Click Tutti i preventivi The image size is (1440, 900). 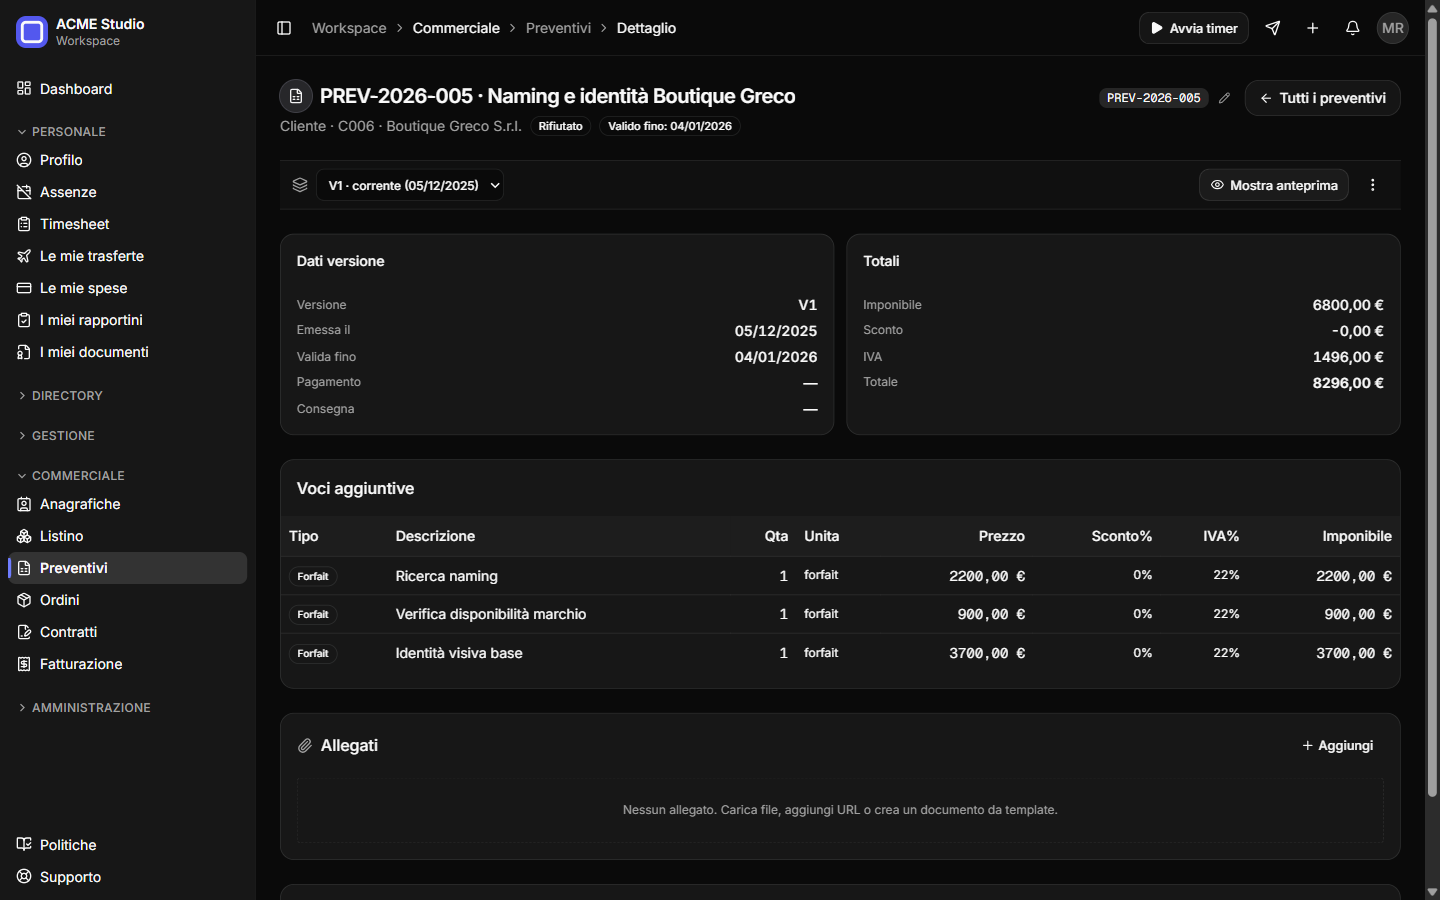(x=1322, y=98)
